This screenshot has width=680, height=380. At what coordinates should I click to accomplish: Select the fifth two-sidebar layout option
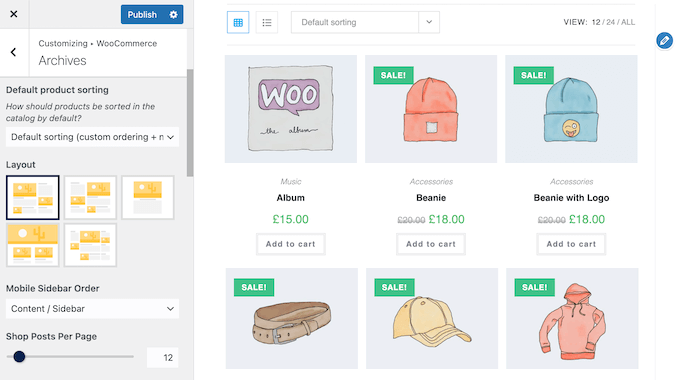90,245
